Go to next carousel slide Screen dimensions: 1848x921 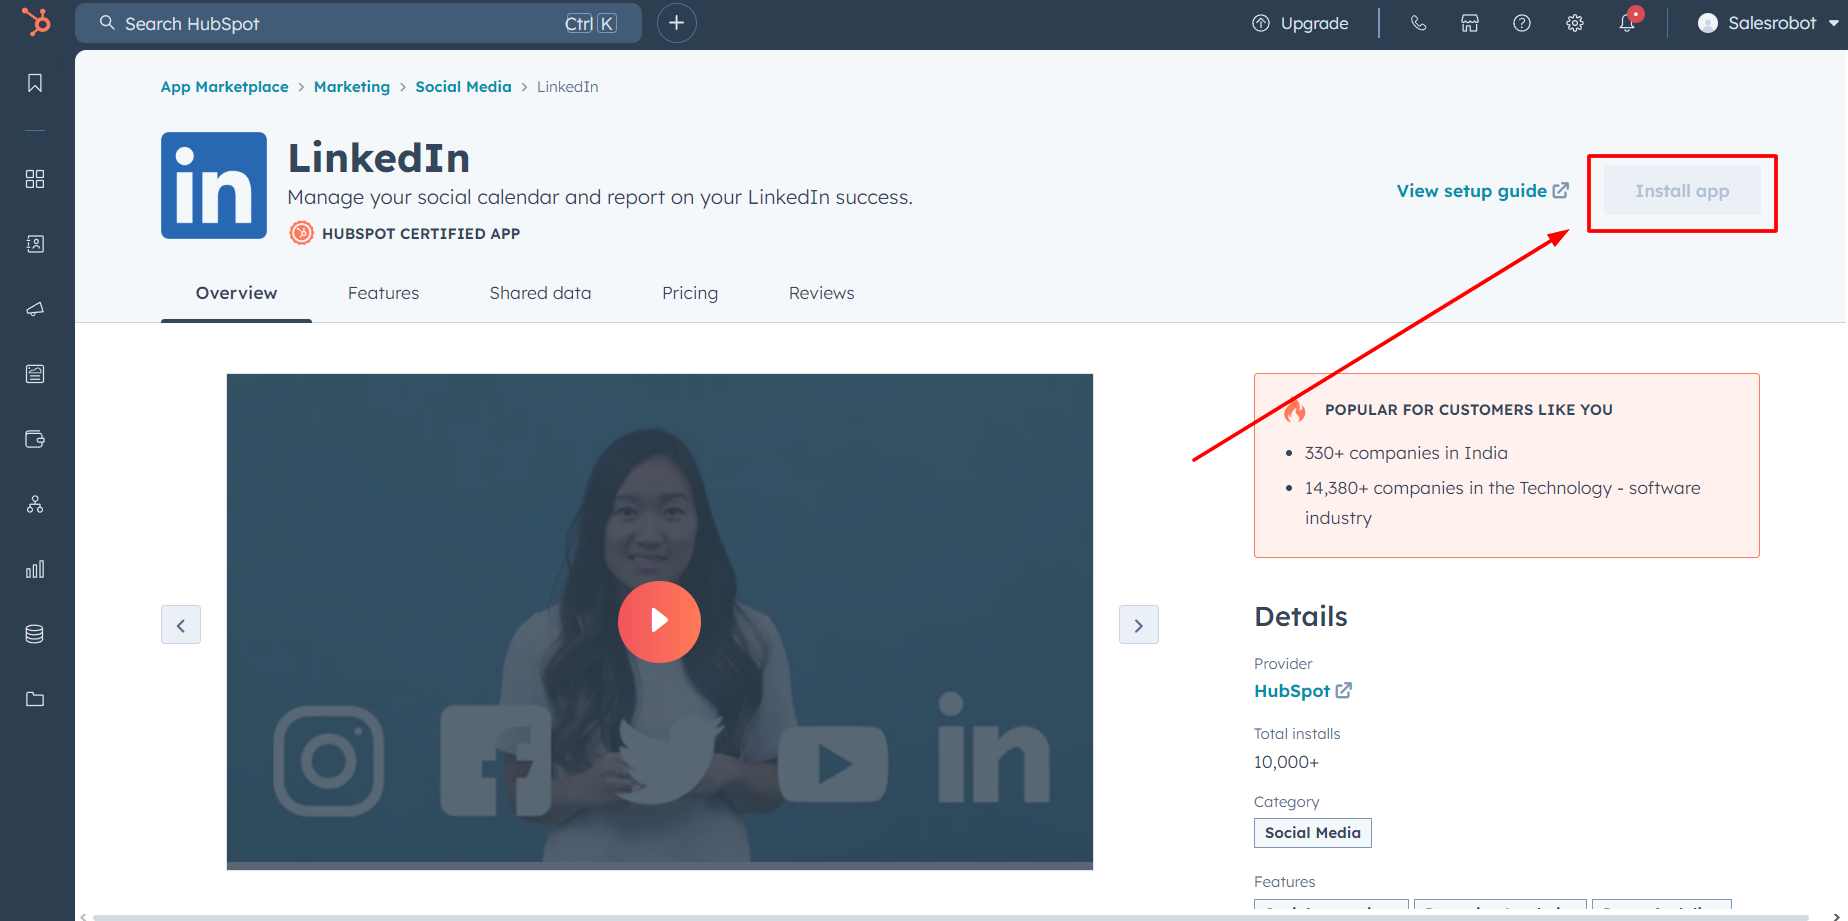pyautogui.click(x=1139, y=625)
